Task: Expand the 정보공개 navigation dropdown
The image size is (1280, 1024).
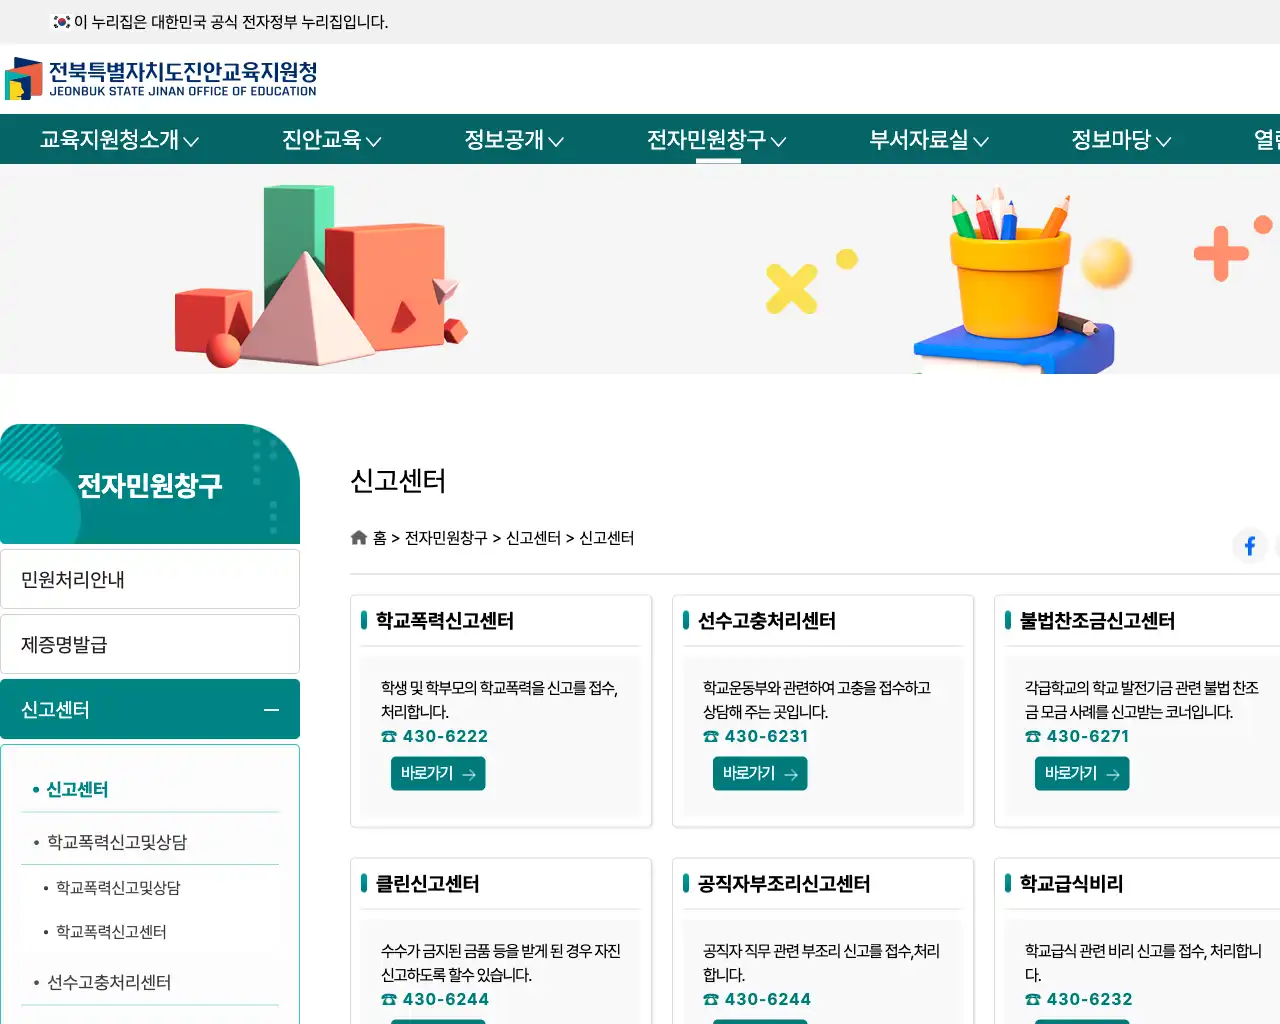Action: pos(513,140)
